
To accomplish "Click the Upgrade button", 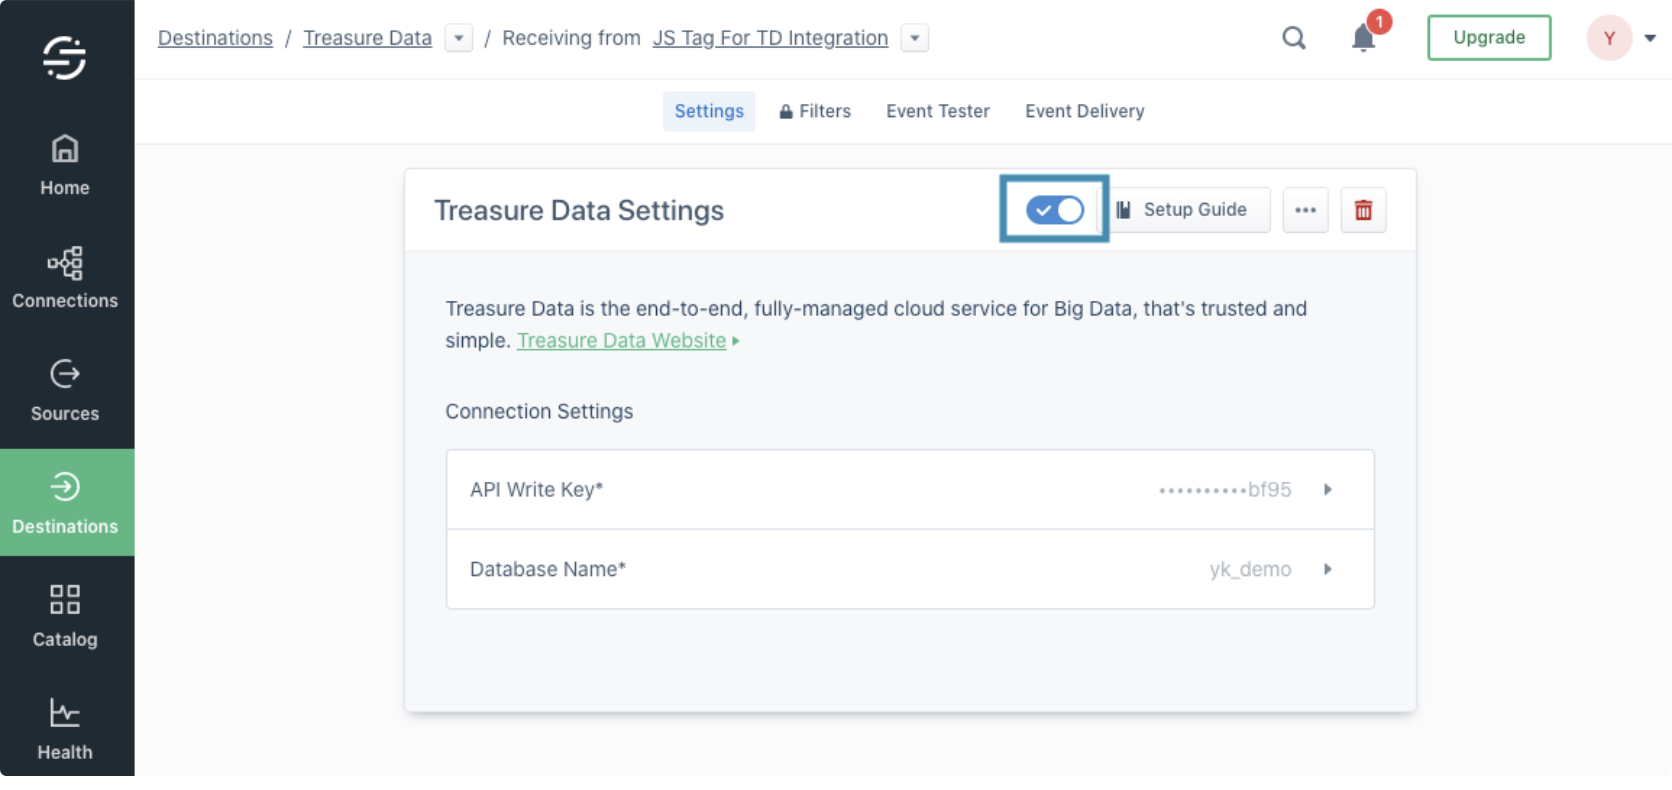I will 1489,38.
